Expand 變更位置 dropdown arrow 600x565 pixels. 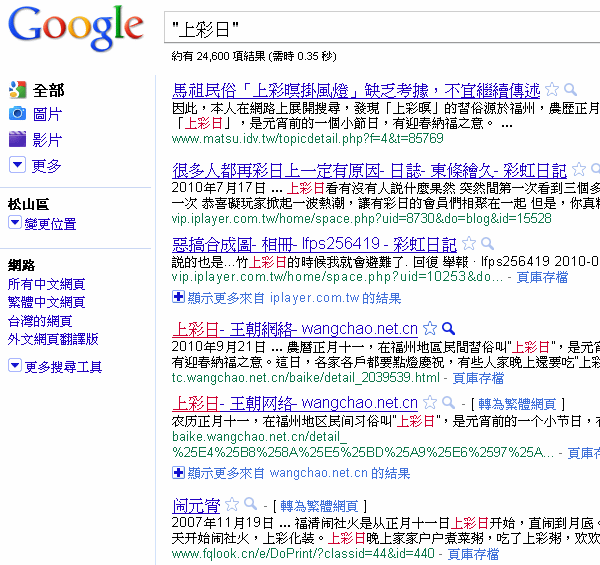pyautogui.click(x=15, y=222)
